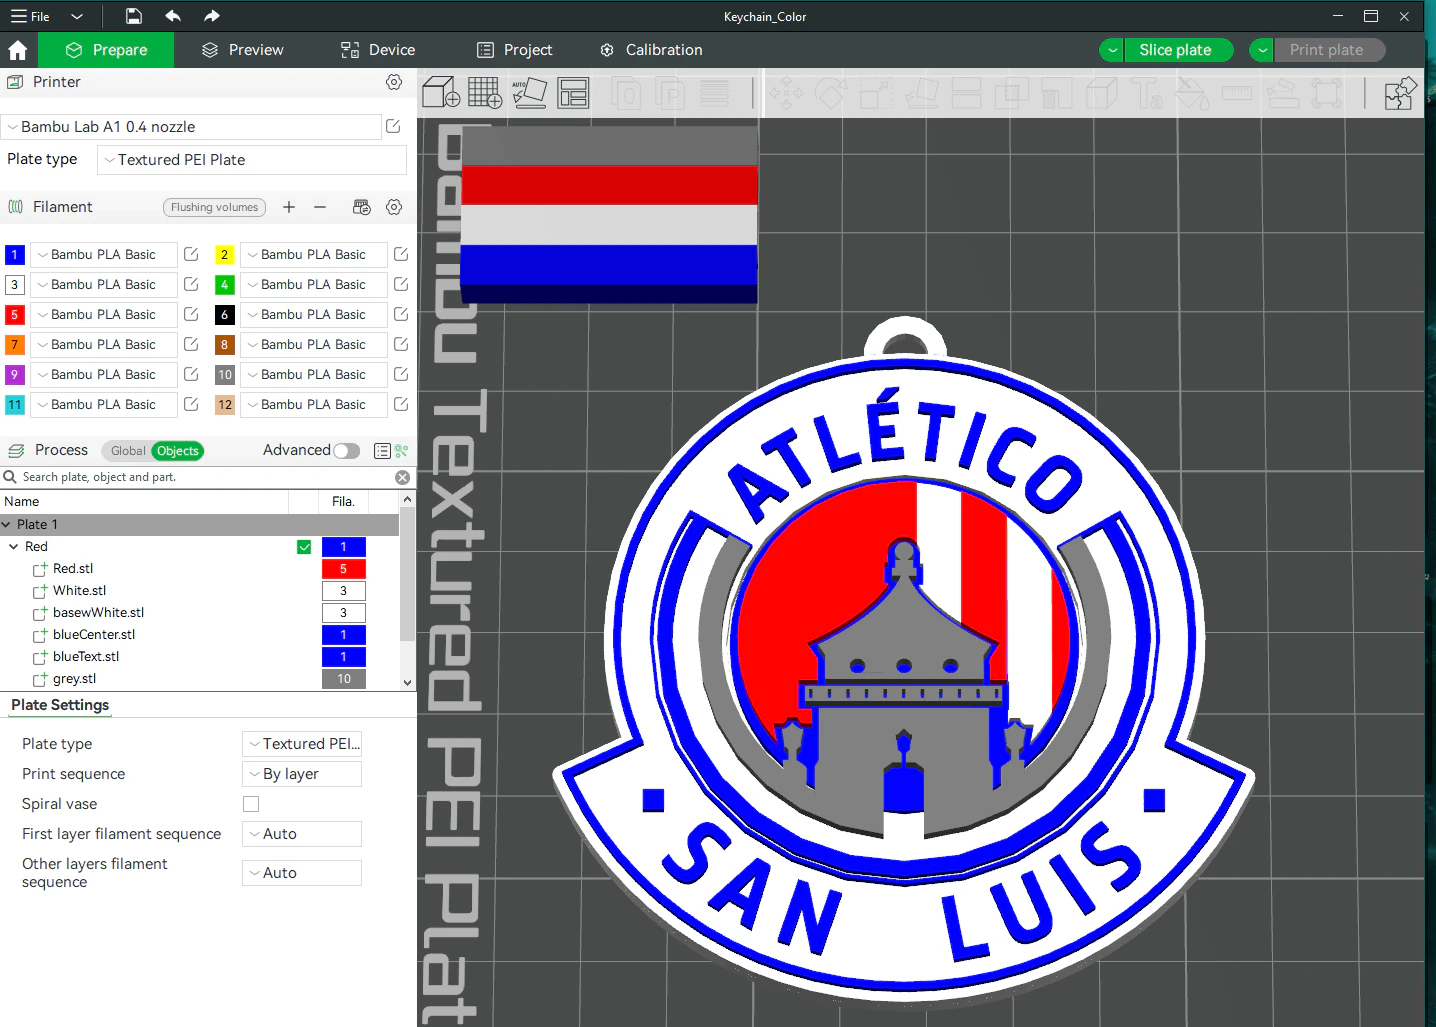
Task: Save the project with the disk icon
Action: 134,16
